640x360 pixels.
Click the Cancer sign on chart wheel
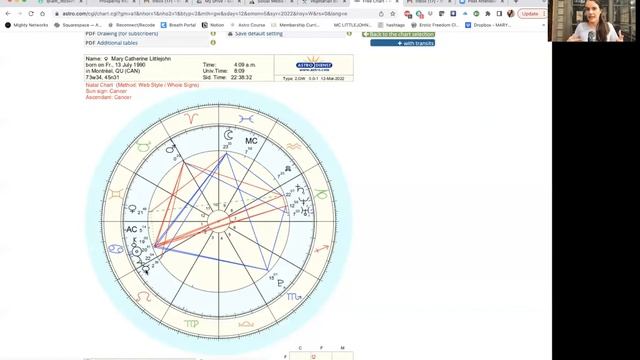pyautogui.click(x=116, y=249)
